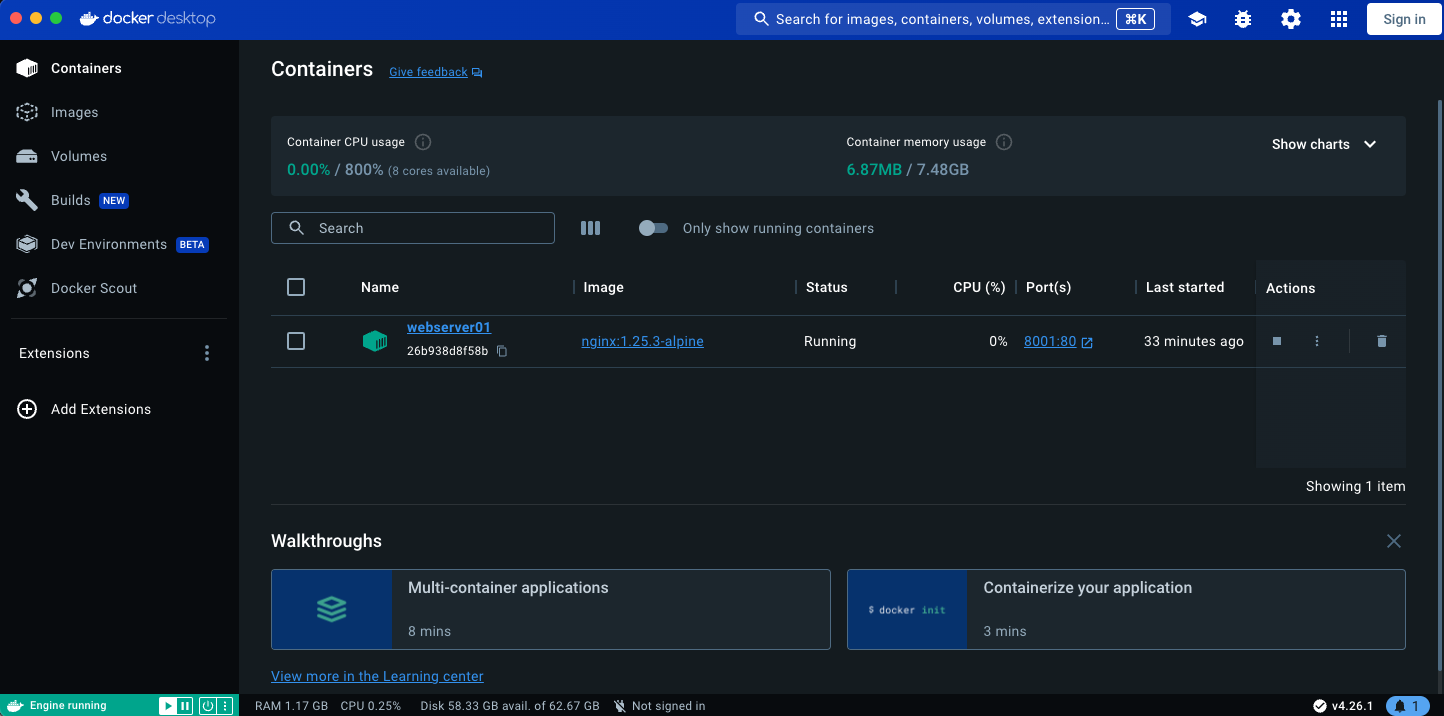Go to Containers in the sidebar
This screenshot has height=716, width=1444.
(x=120, y=68)
